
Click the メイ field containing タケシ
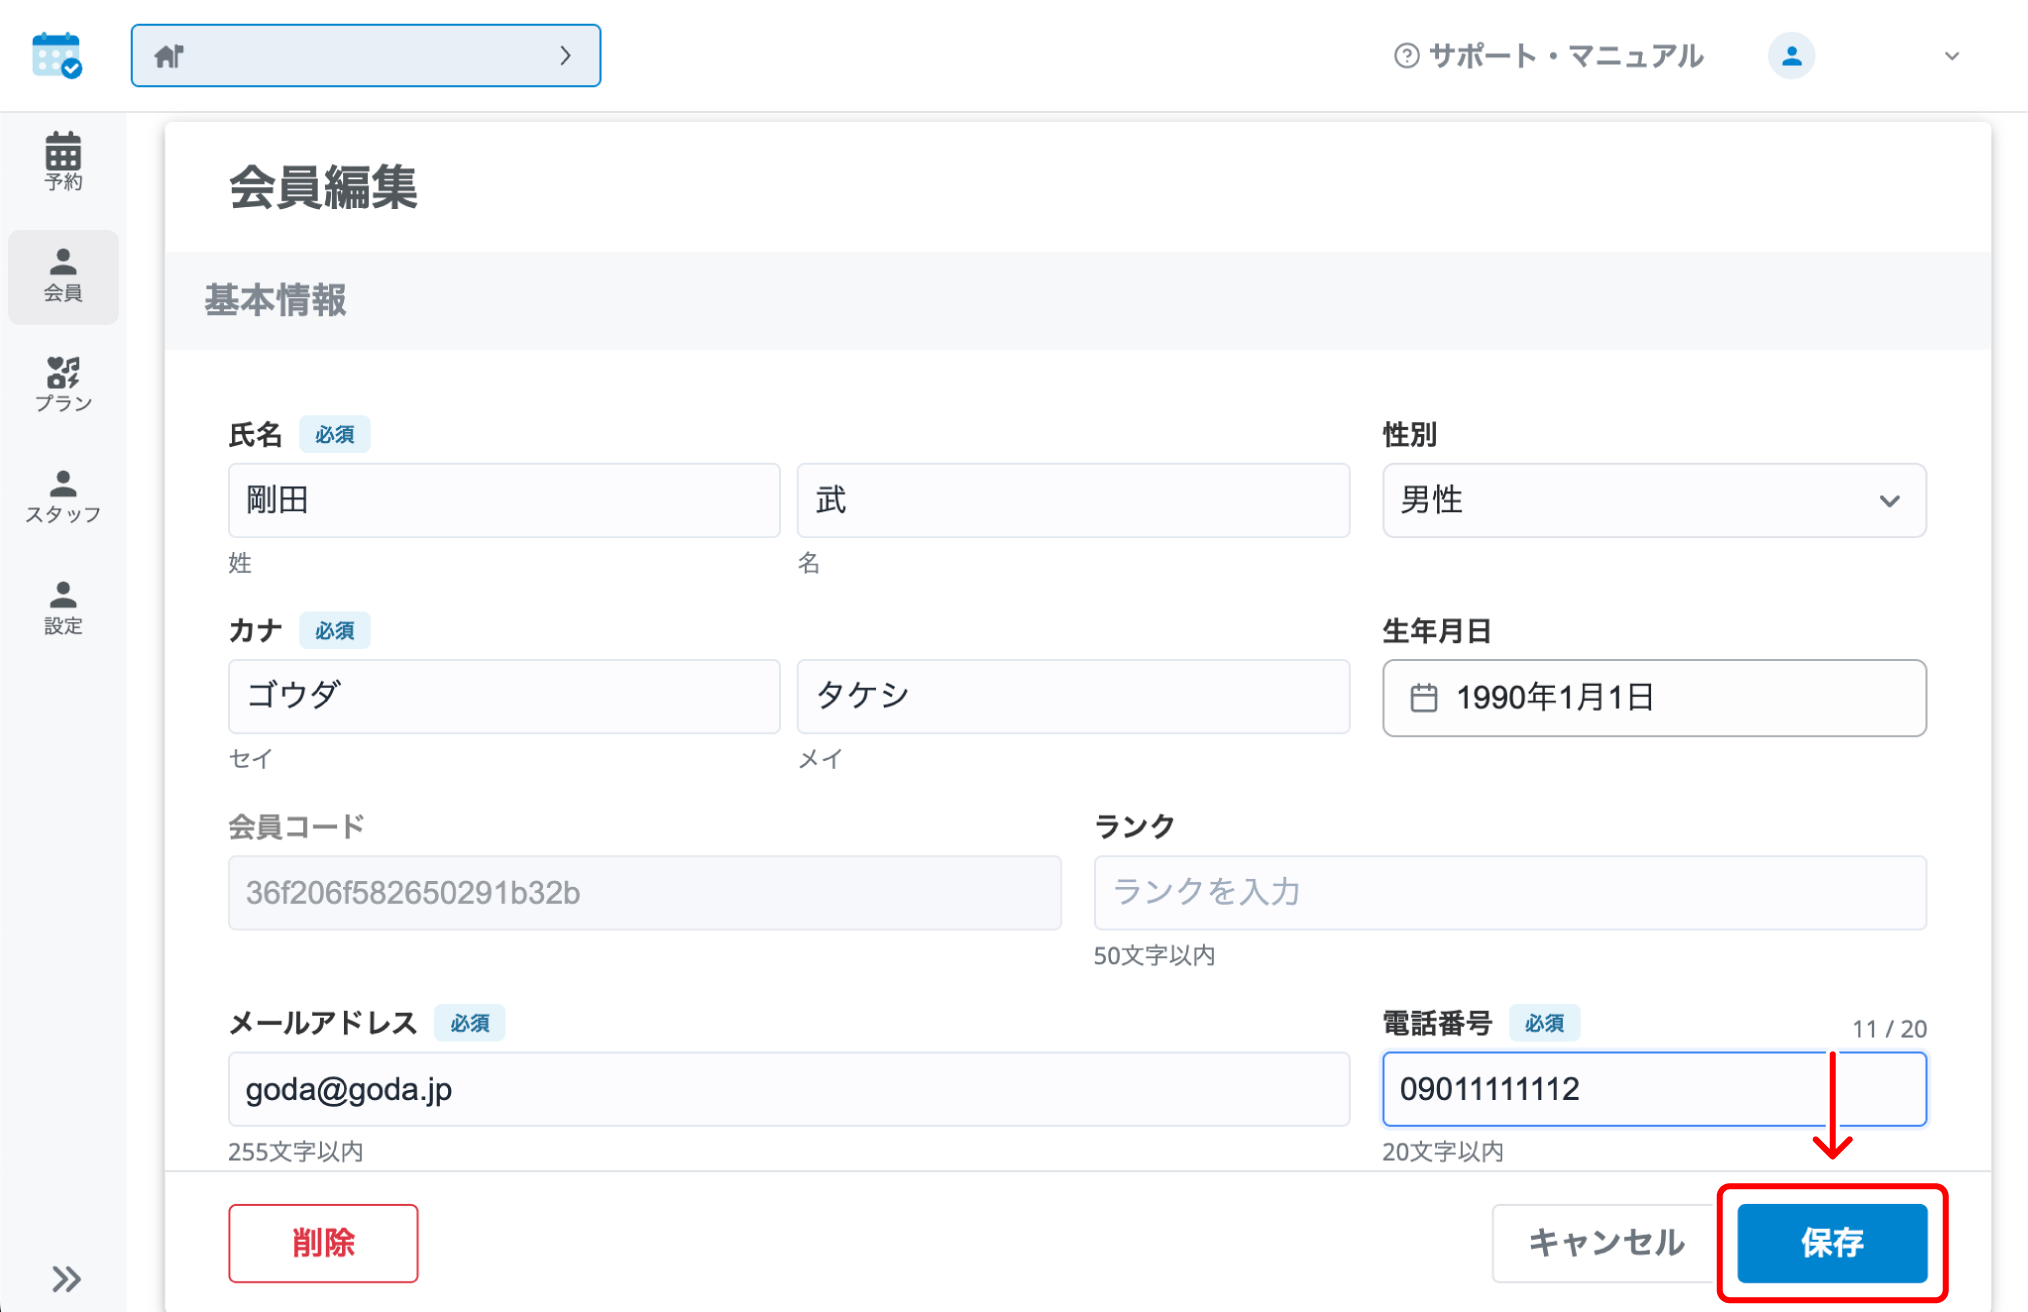1073,696
